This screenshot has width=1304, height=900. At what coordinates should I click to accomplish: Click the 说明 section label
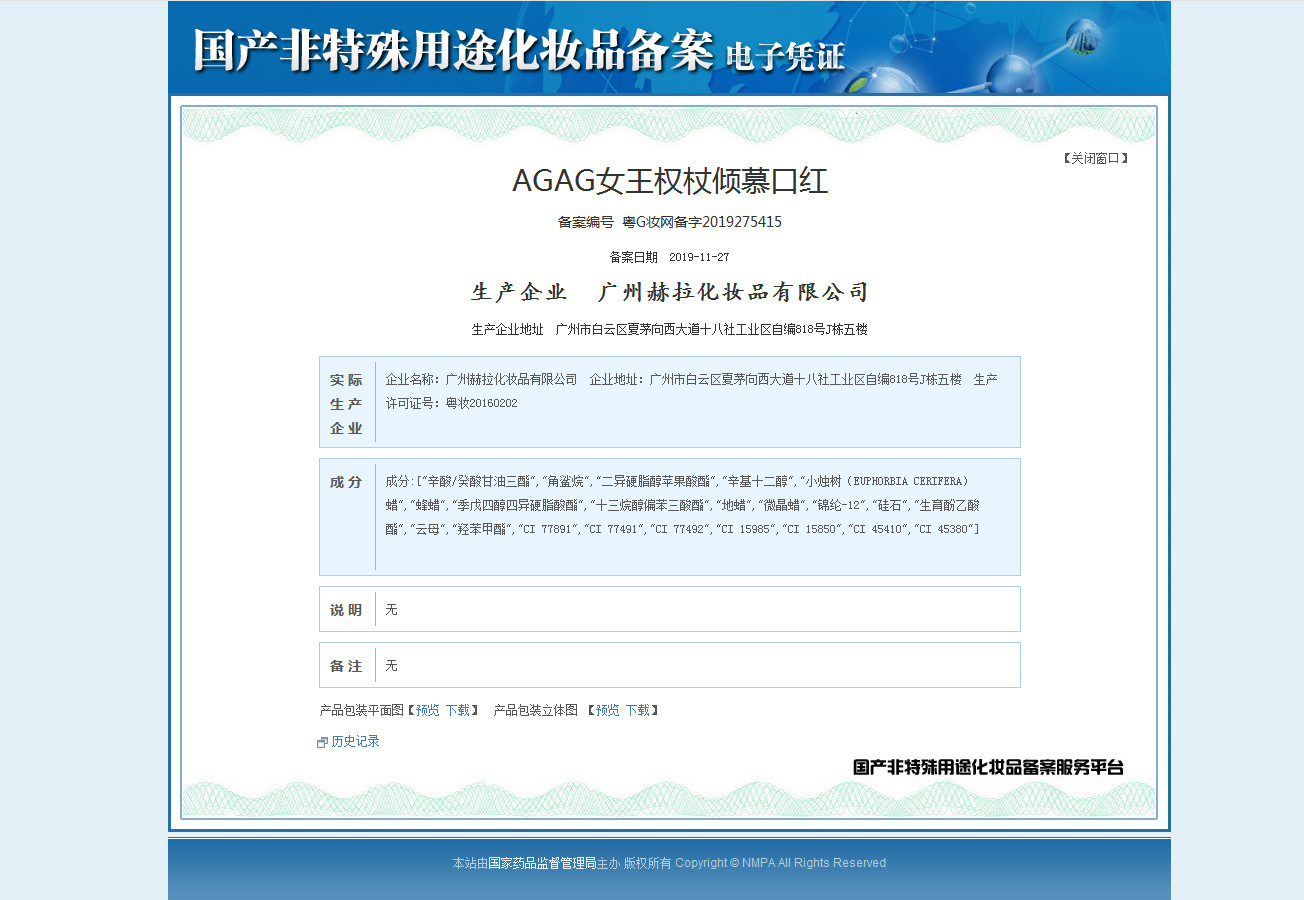pos(347,610)
